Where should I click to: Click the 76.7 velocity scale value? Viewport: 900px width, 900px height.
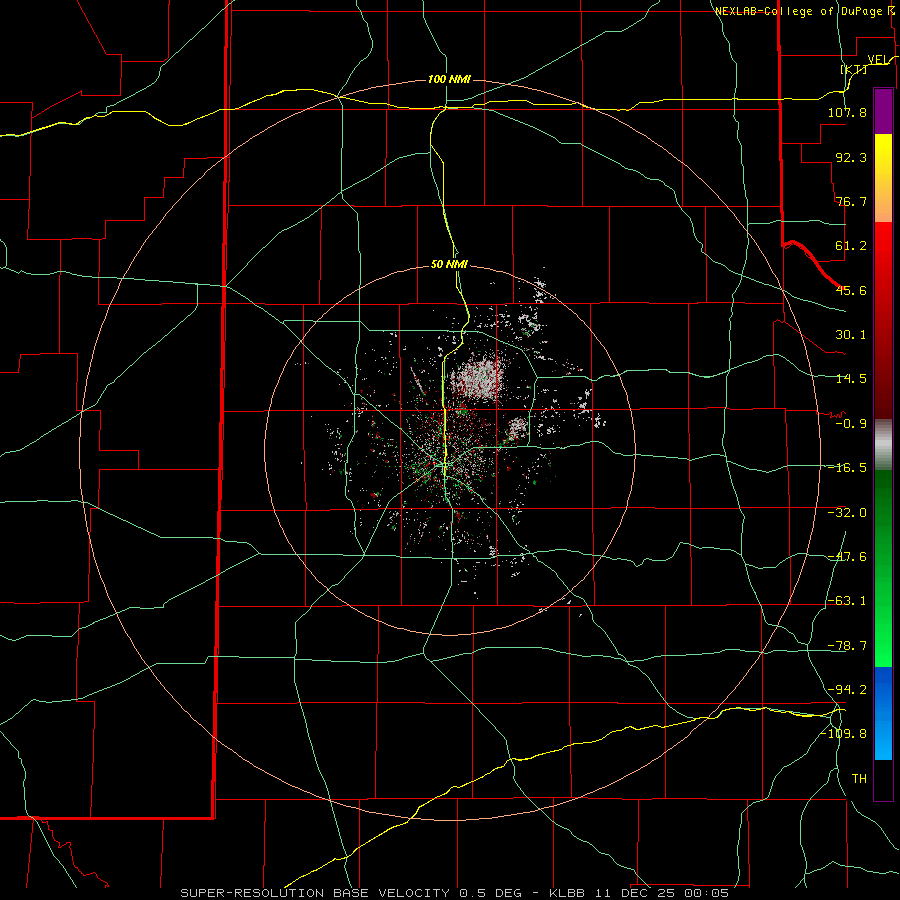coord(851,201)
